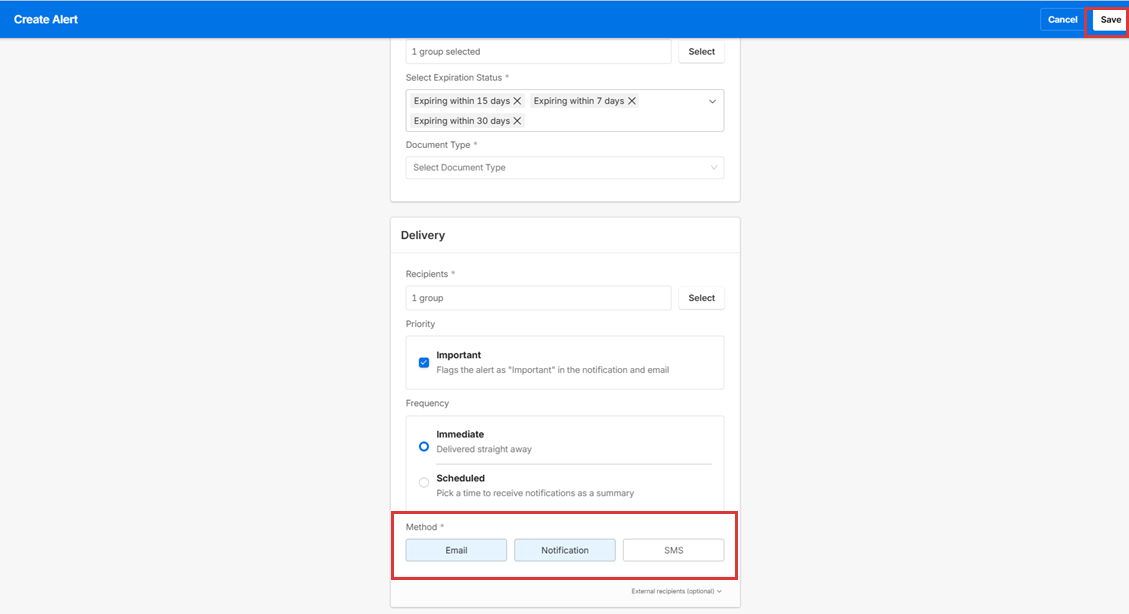The image size is (1129, 614).
Task: Expand External recipients optional section
Action: pyautogui.click(x=676, y=591)
